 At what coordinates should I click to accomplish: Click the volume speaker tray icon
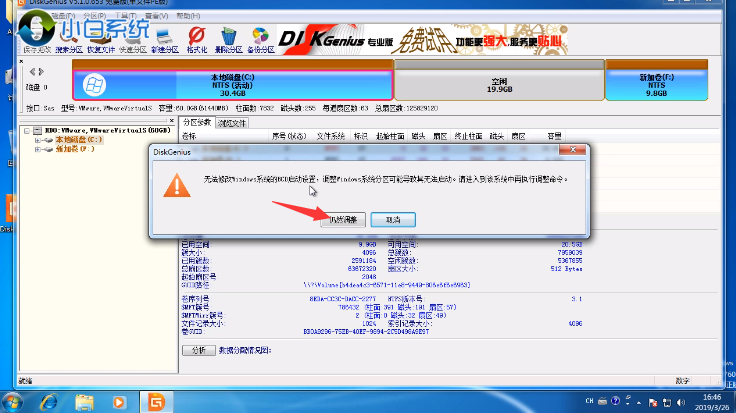[681, 402]
